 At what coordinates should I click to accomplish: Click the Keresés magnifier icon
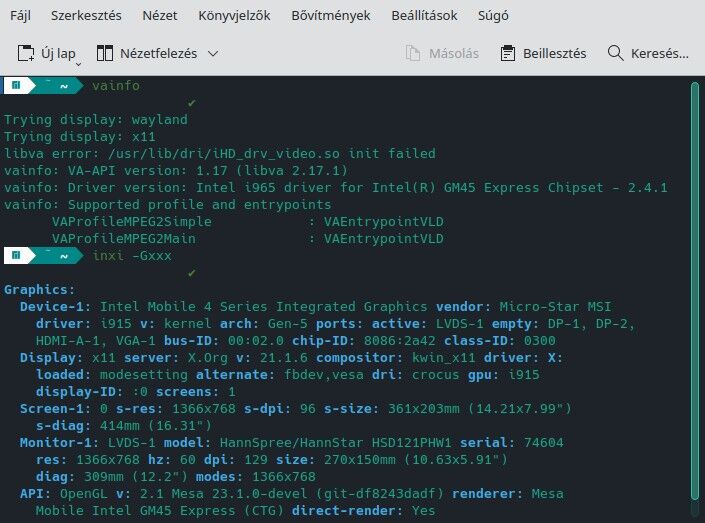click(x=616, y=53)
